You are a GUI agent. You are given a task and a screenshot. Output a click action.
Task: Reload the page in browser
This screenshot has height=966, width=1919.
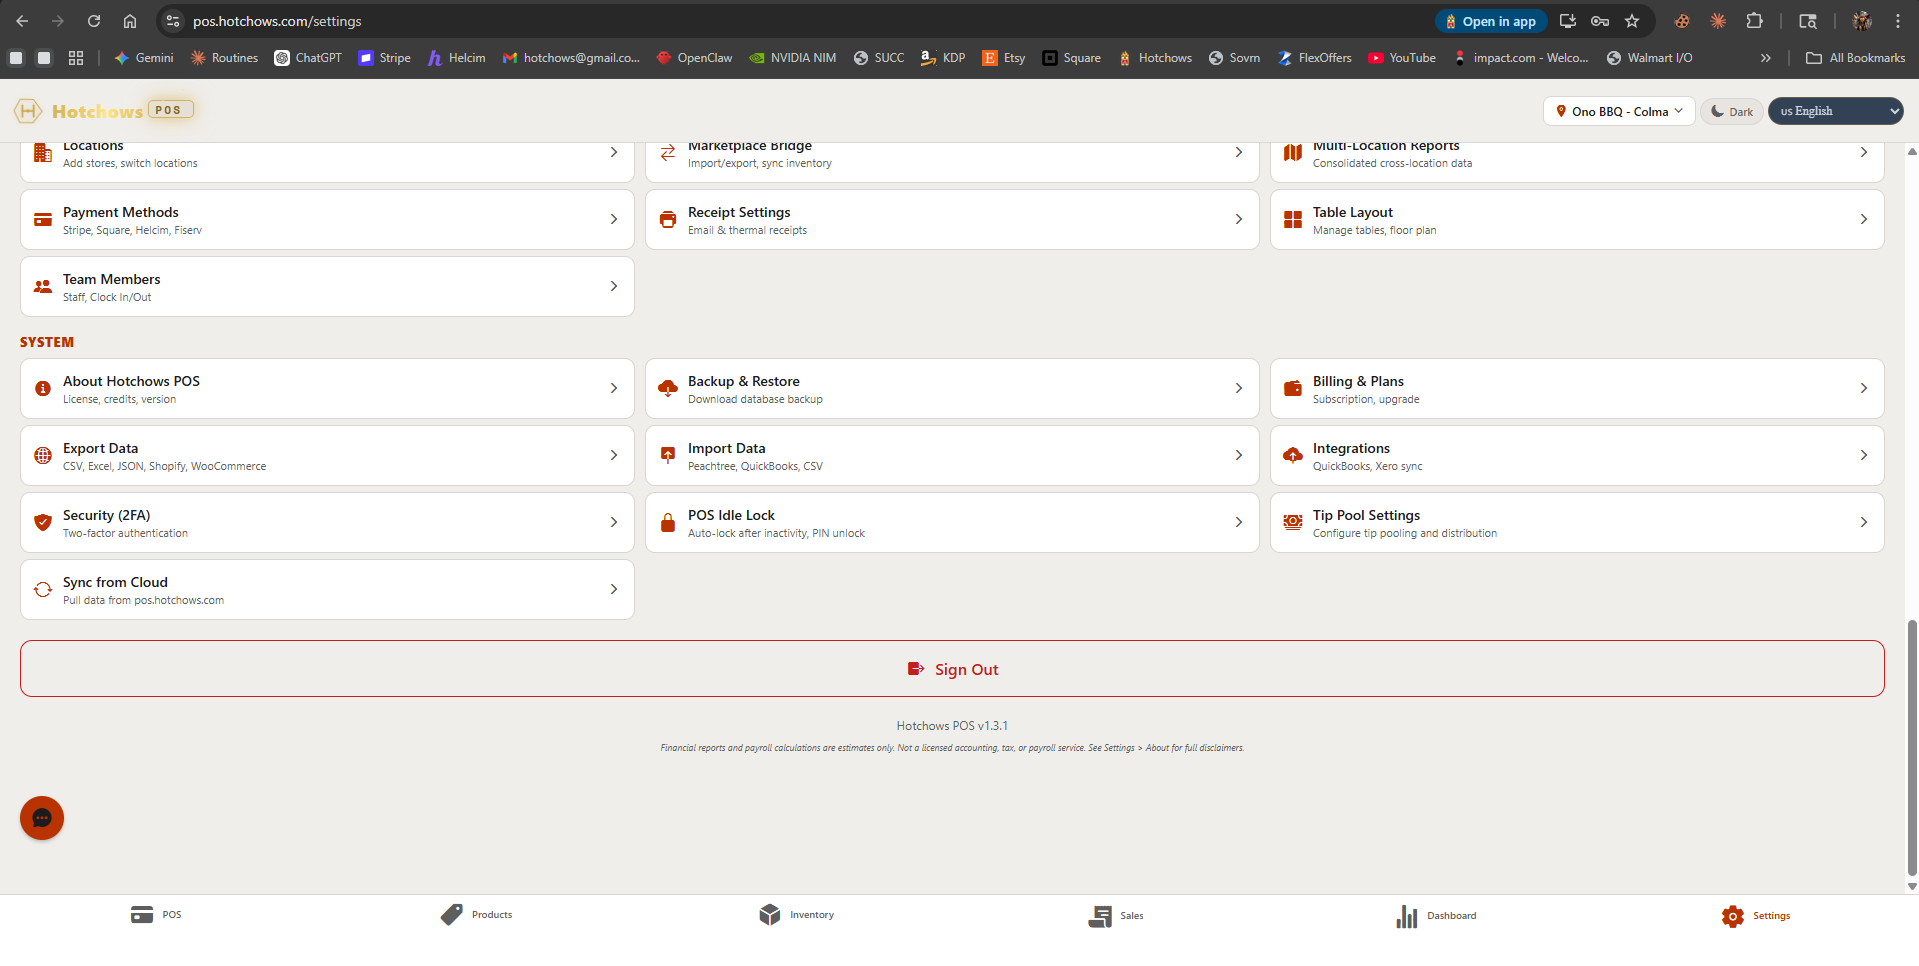(94, 21)
